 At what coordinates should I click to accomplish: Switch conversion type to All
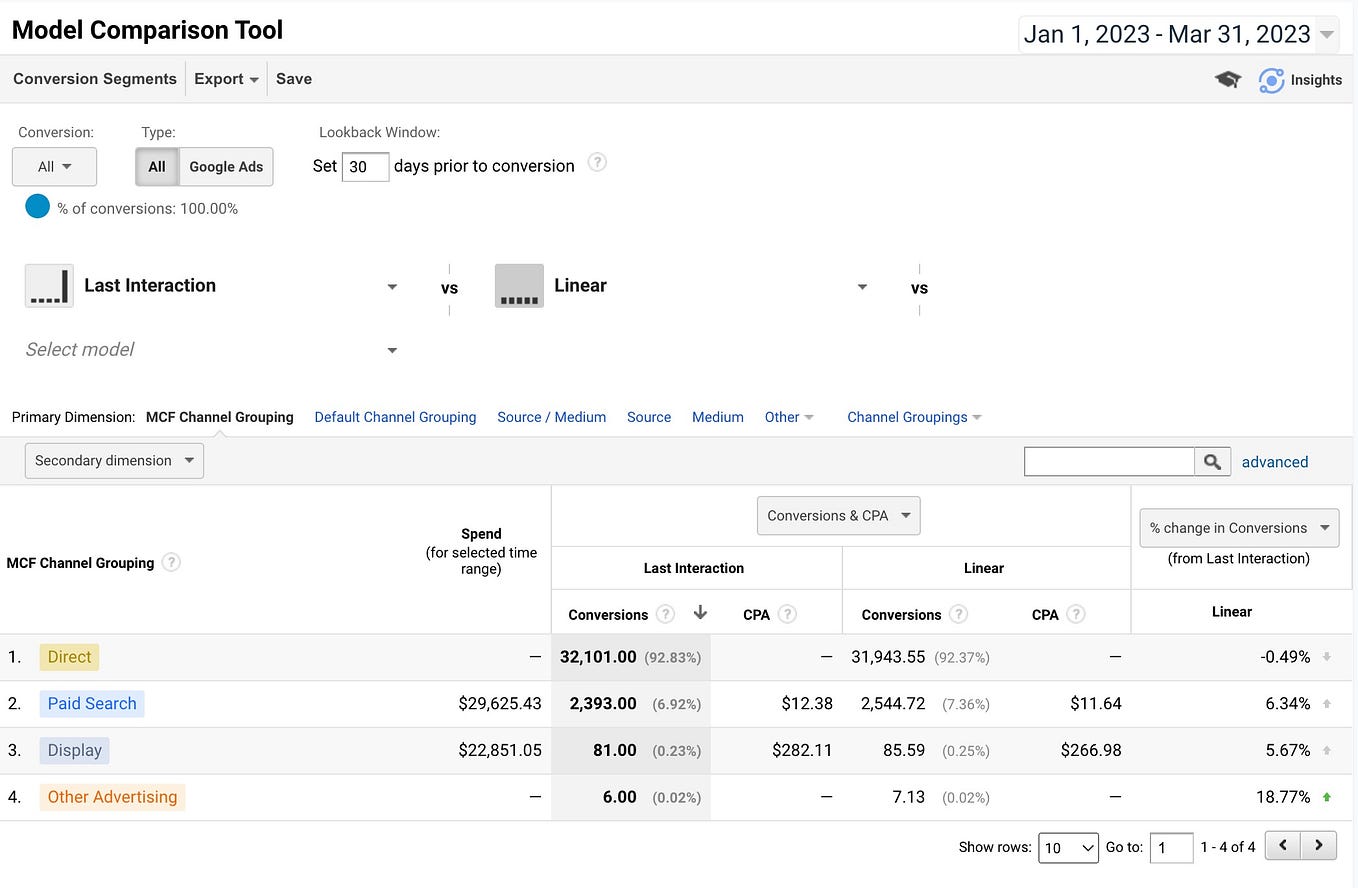point(156,167)
